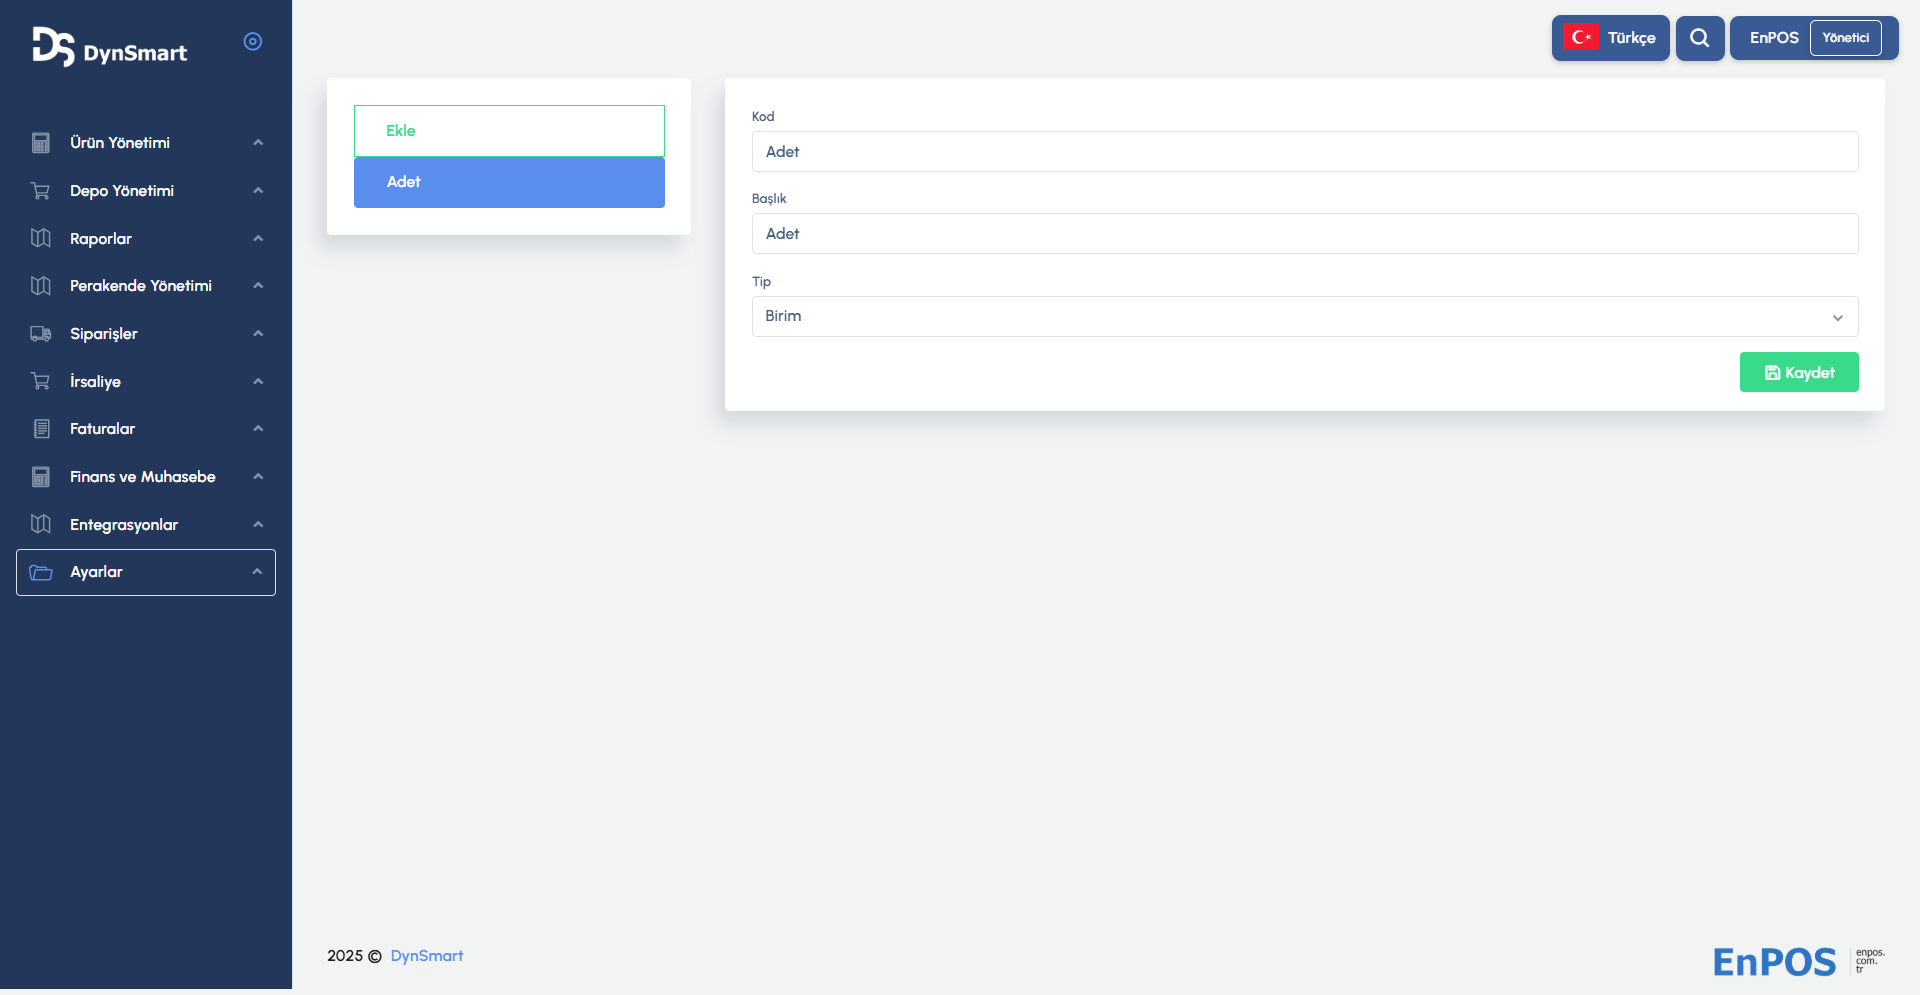The image size is (1920, 995).
Task: Click the Raporlar map icon
Action: point(41,238)
